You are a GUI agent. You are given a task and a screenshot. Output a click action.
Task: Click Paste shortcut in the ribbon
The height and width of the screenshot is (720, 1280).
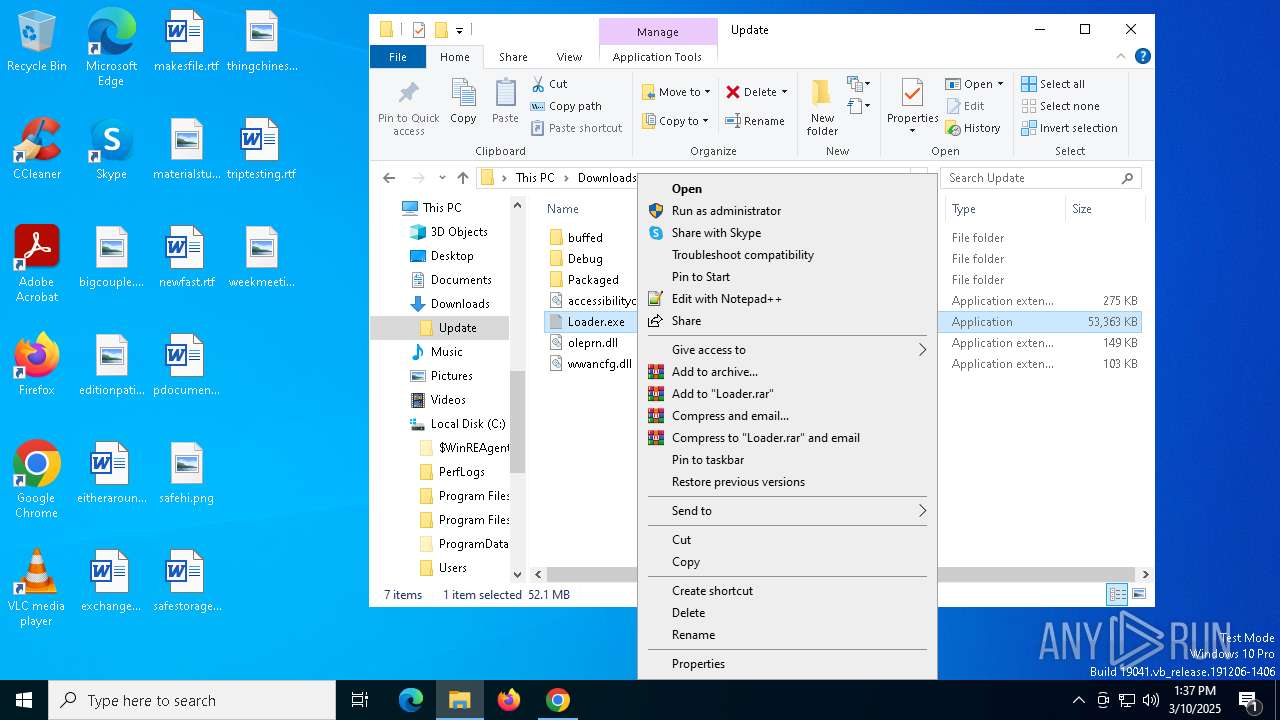(576, 128)
